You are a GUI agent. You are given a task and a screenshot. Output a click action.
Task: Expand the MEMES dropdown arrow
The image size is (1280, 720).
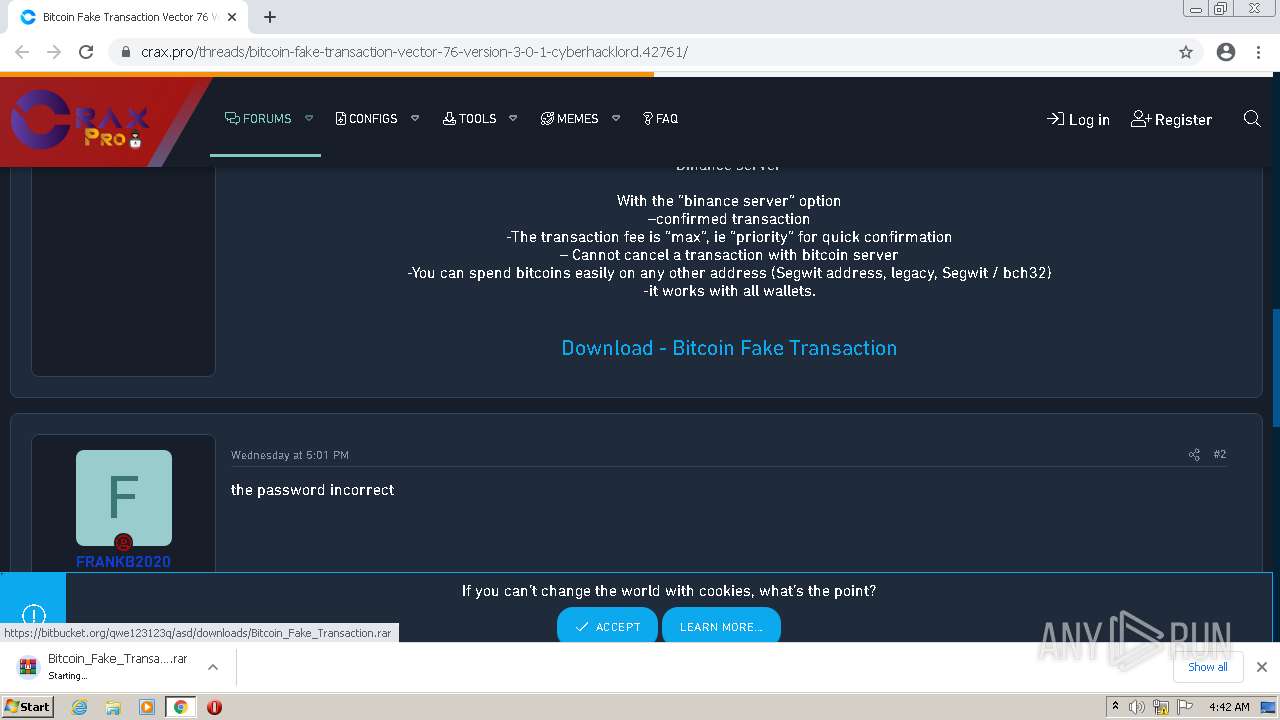coord(616,119)
